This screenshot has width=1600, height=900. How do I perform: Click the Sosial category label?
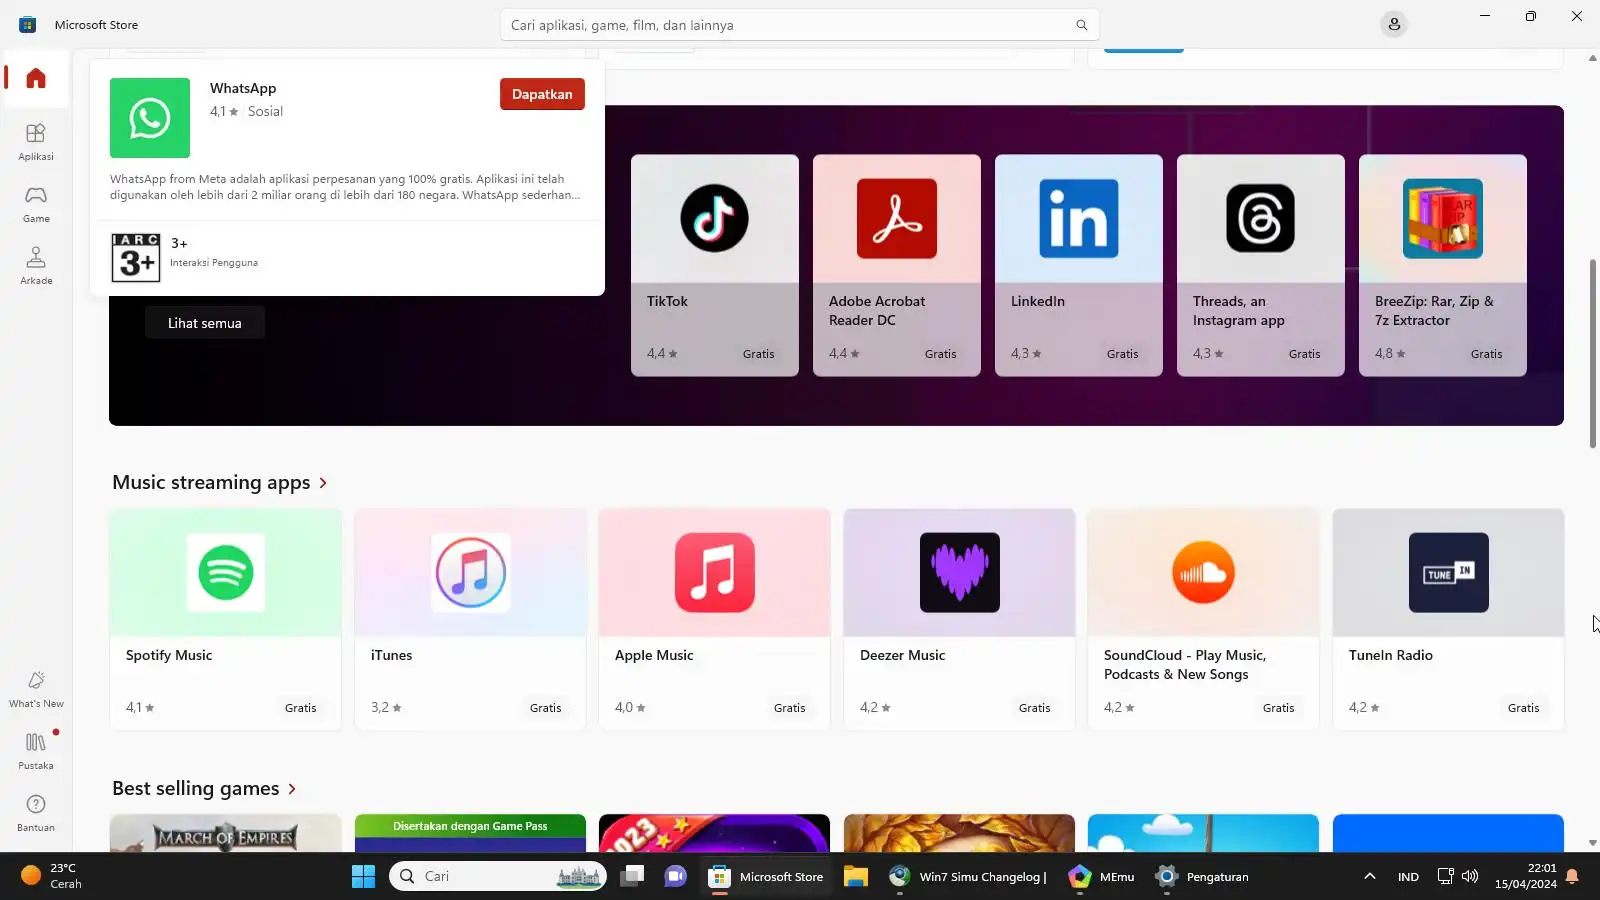(x=265, y=111)
